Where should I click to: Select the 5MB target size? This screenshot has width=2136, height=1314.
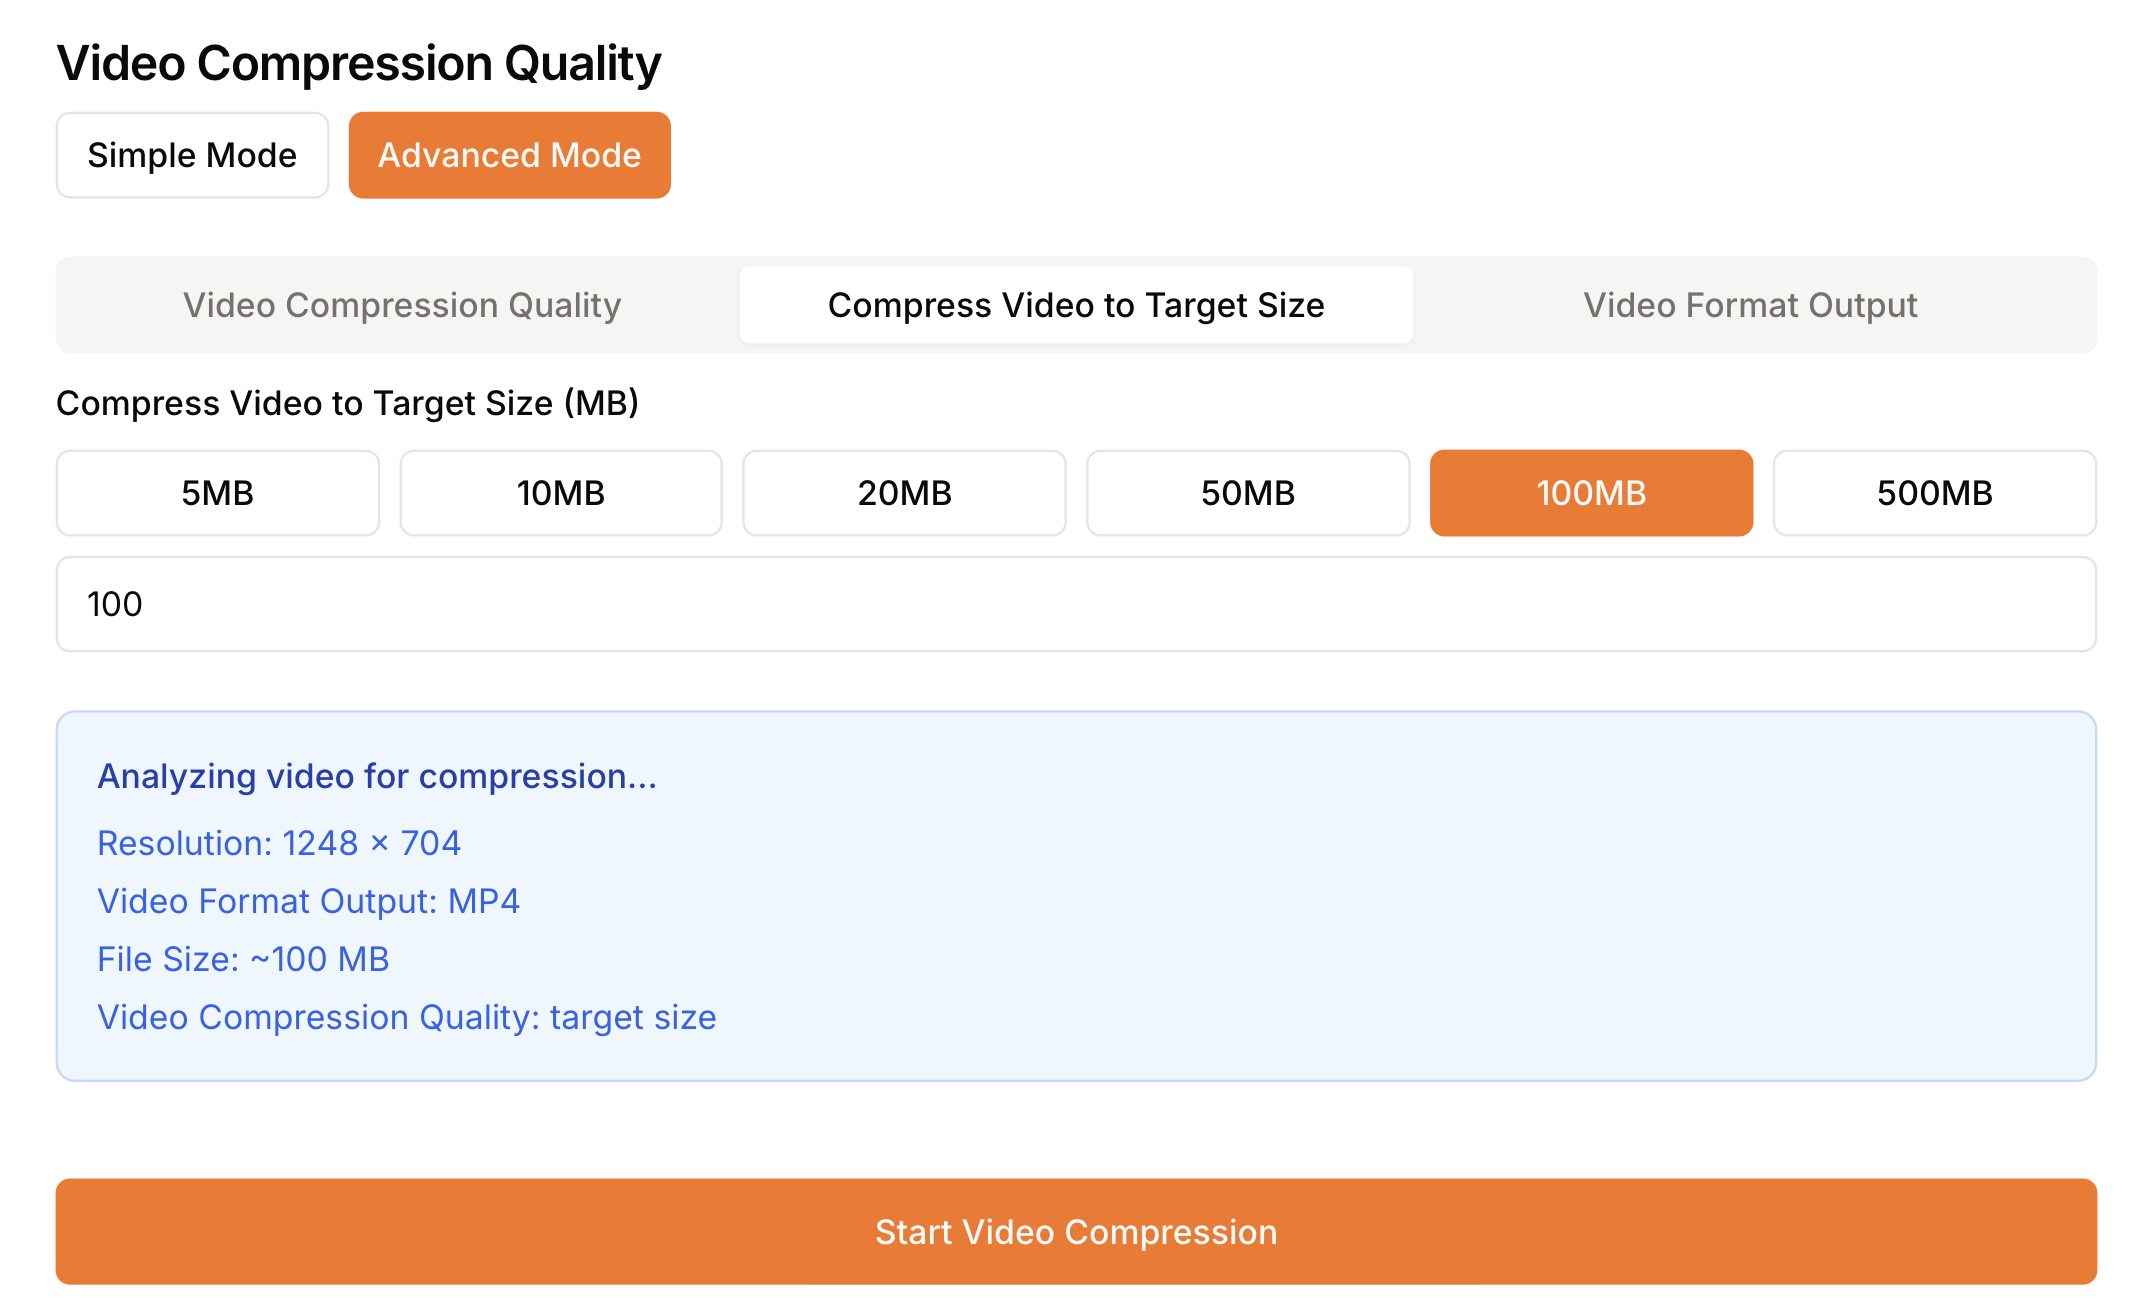coord(217,492)
